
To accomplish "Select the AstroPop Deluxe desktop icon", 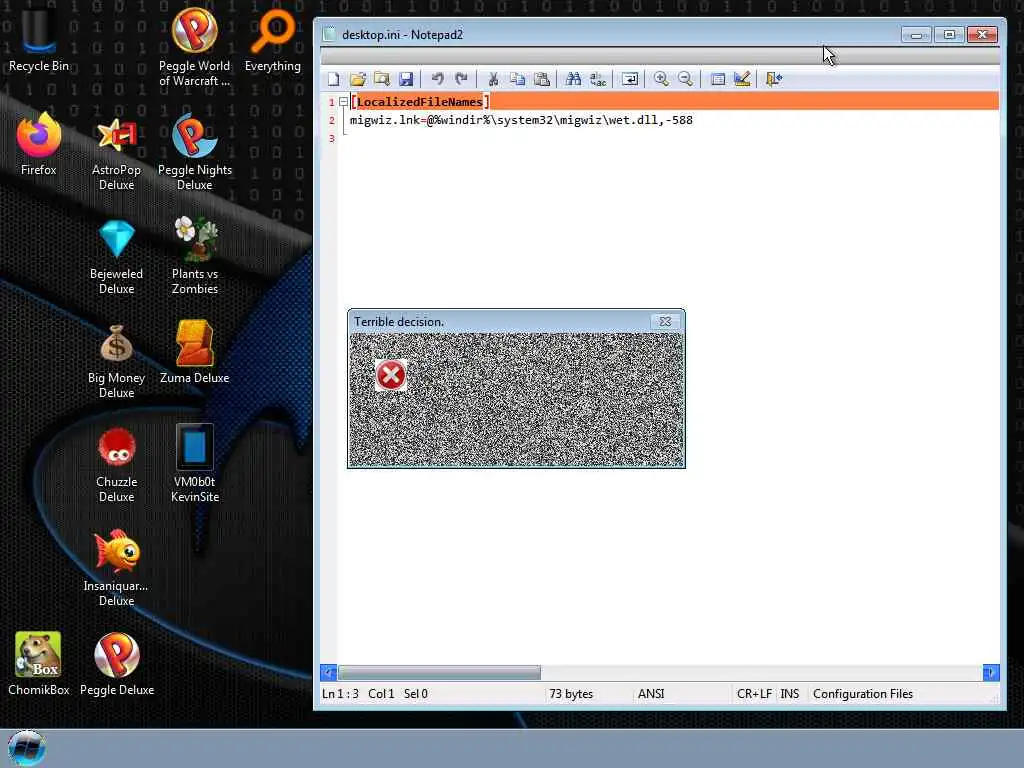I will click(x=116, y=152).
